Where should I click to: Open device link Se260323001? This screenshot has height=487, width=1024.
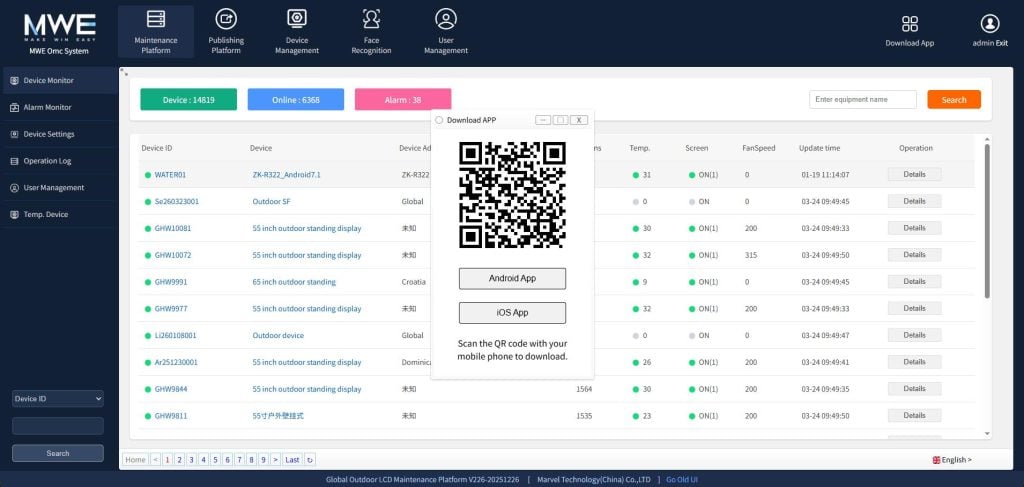click(x=176, y=202)
